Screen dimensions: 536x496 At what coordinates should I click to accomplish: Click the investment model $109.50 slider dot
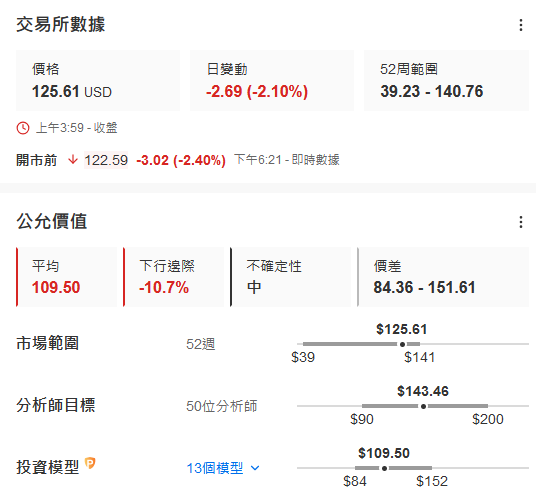384,468
